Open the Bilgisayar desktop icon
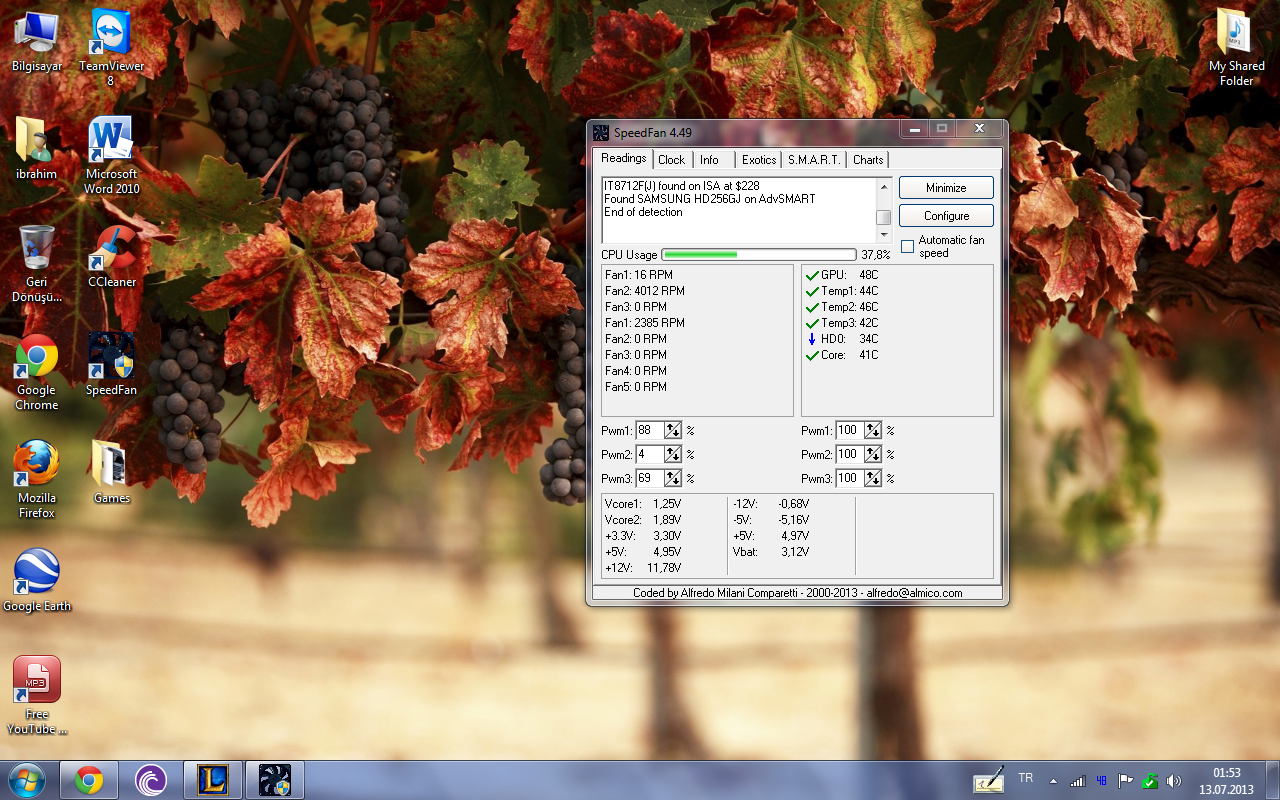 click(37, 41)
